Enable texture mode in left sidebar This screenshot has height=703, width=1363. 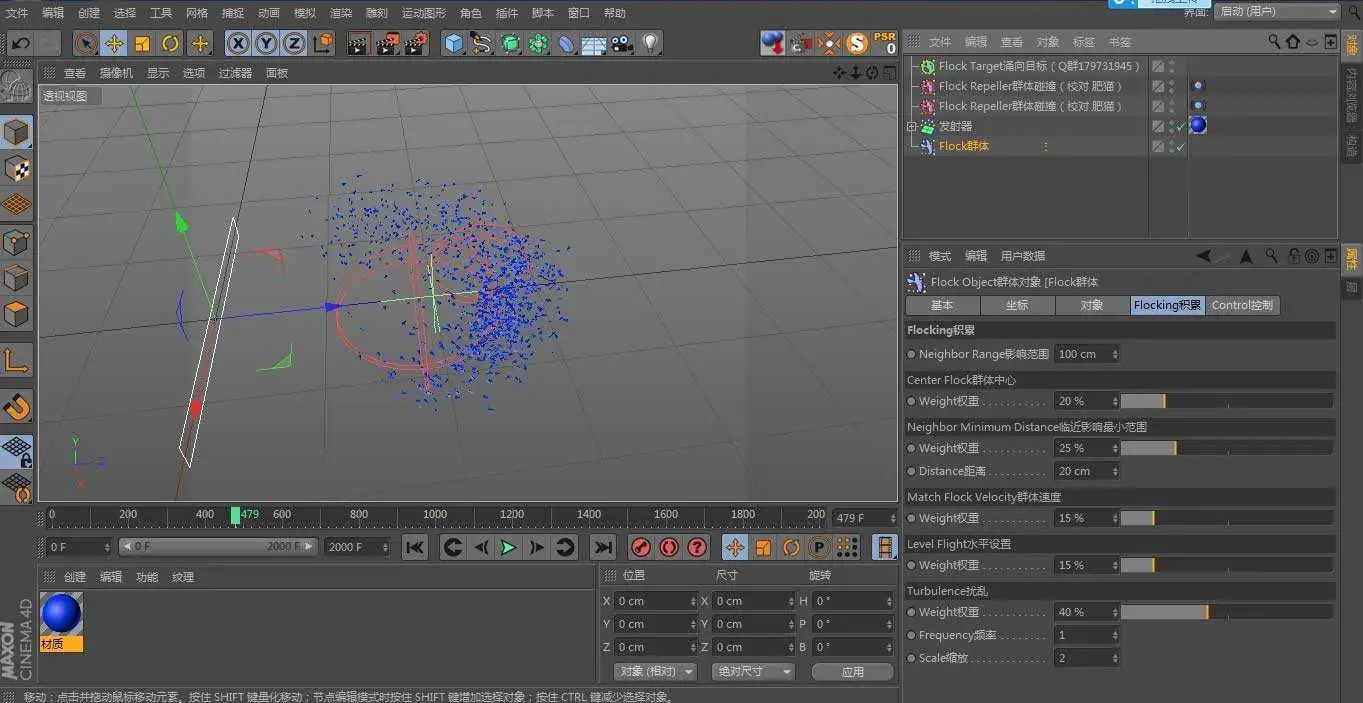[x=17, y=169]
